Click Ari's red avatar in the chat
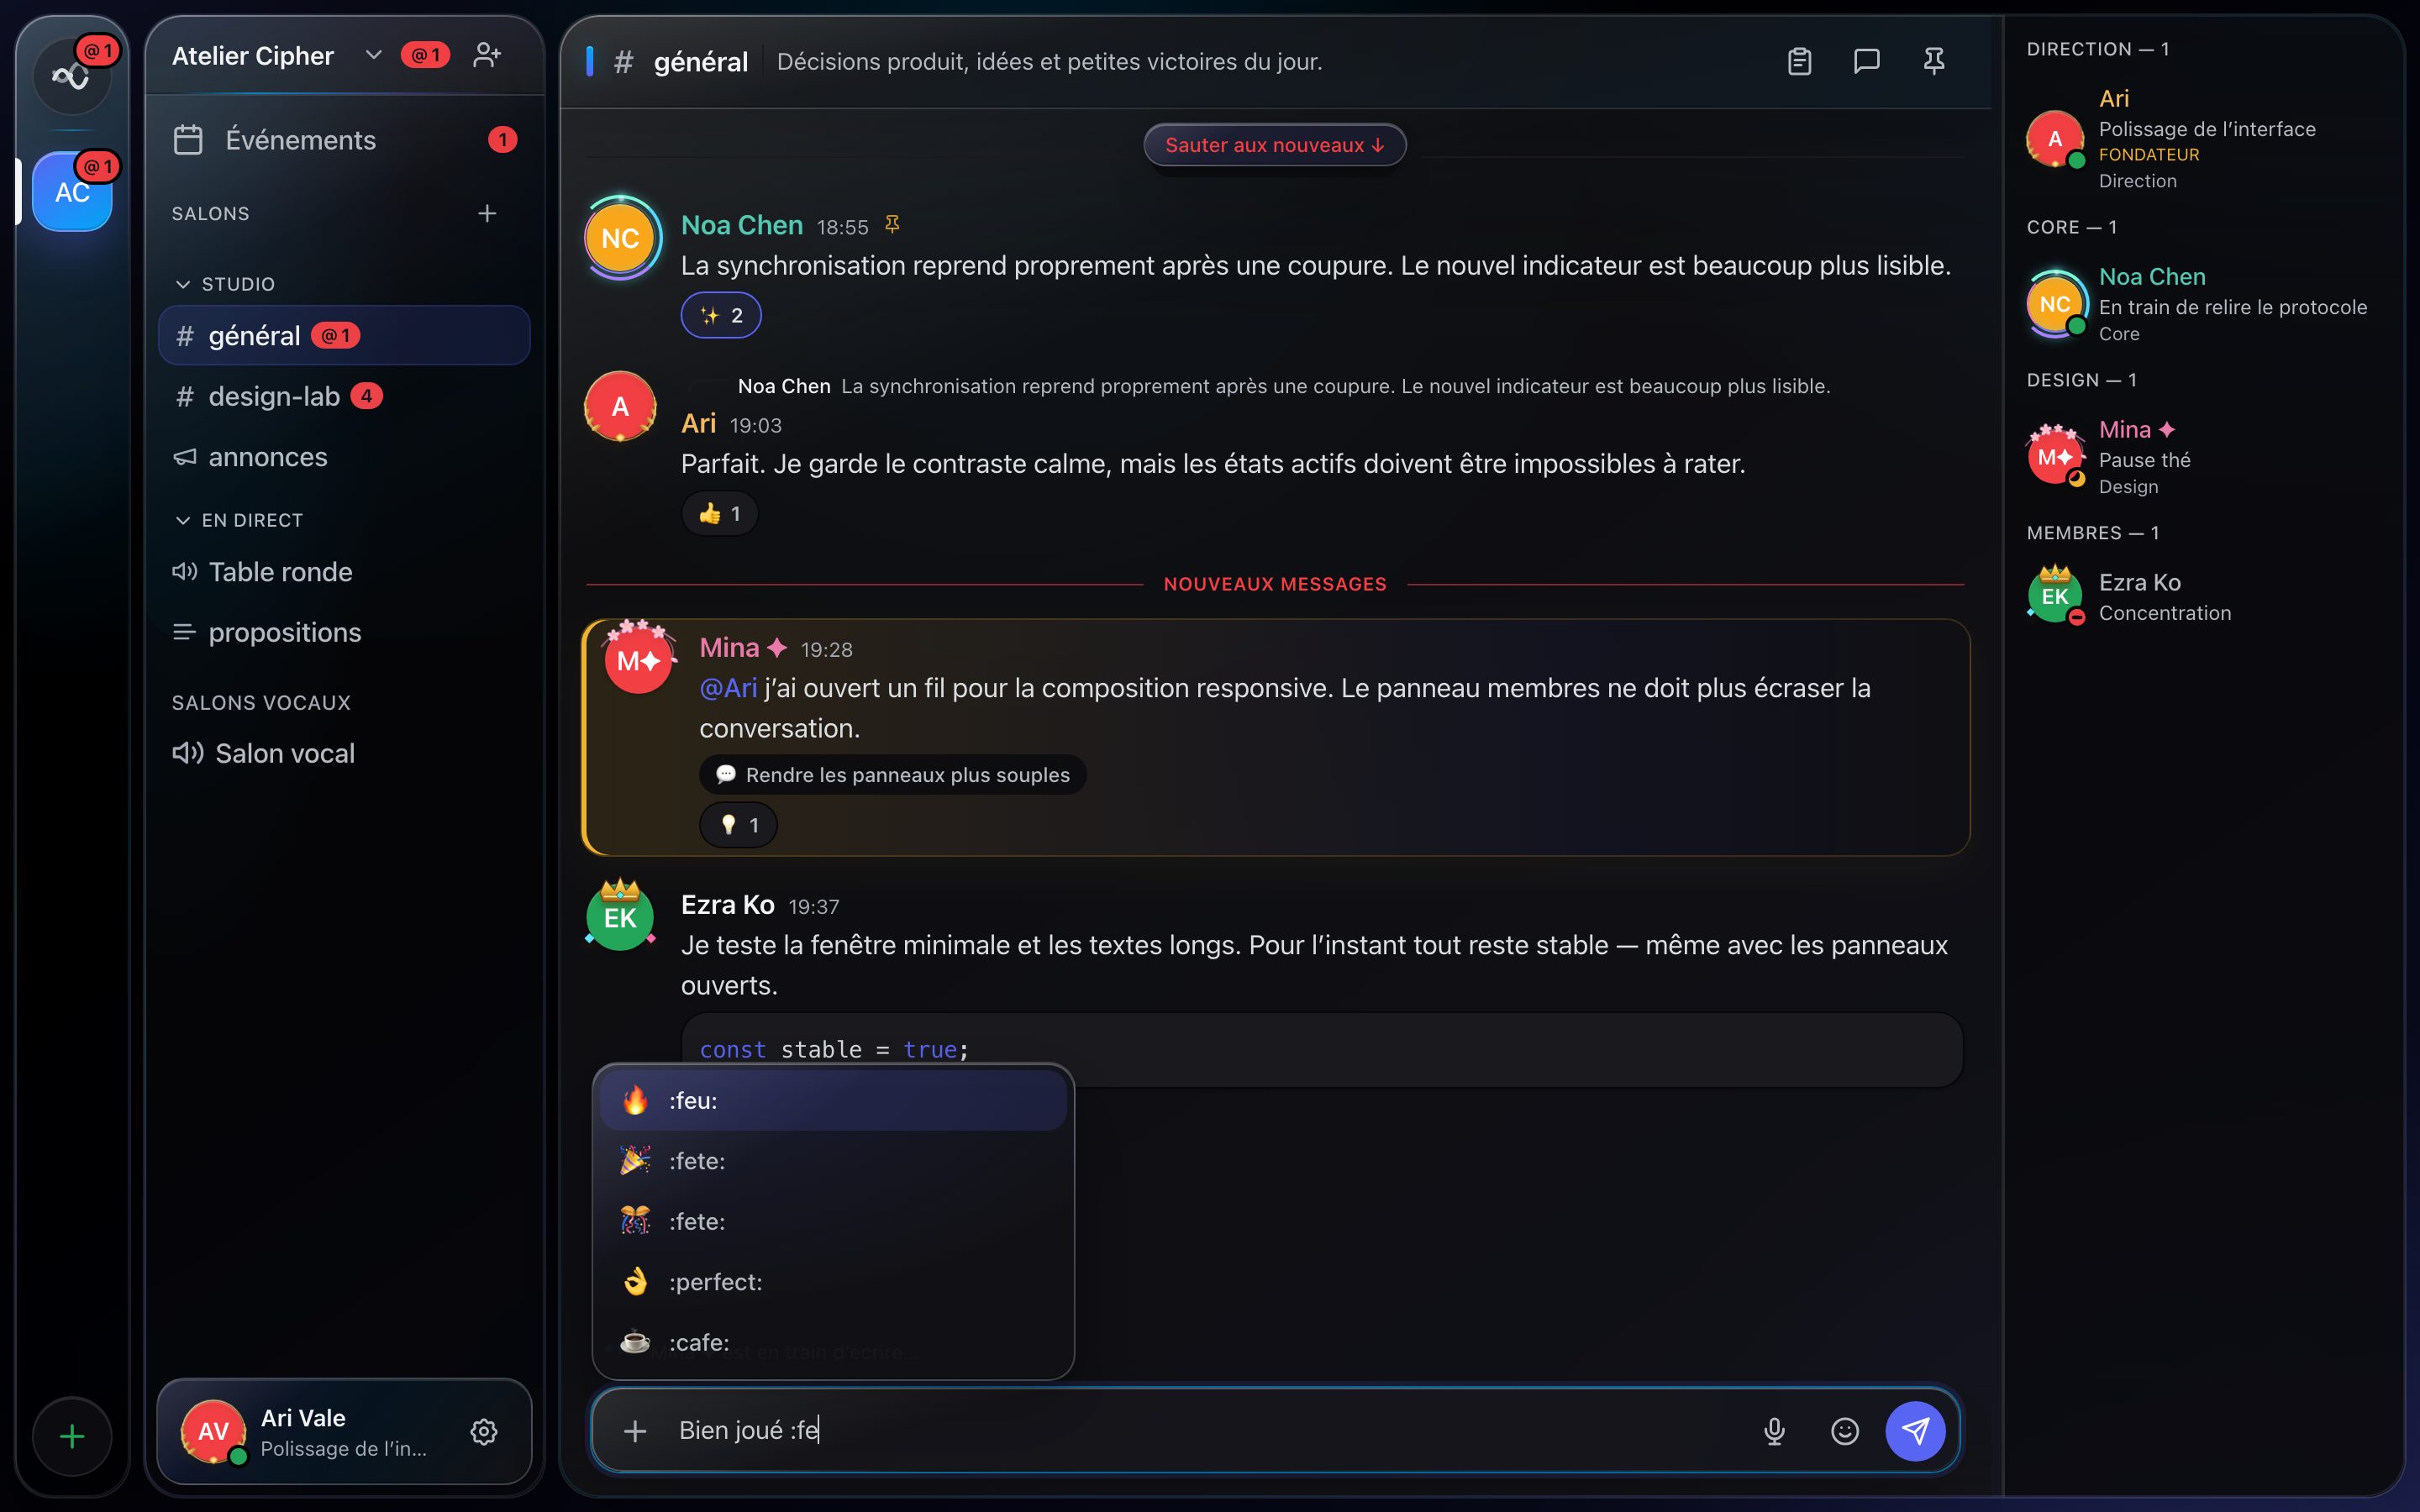Image resolution: width=2420 pixels, height=1512 pixels. tap(620, 407)
